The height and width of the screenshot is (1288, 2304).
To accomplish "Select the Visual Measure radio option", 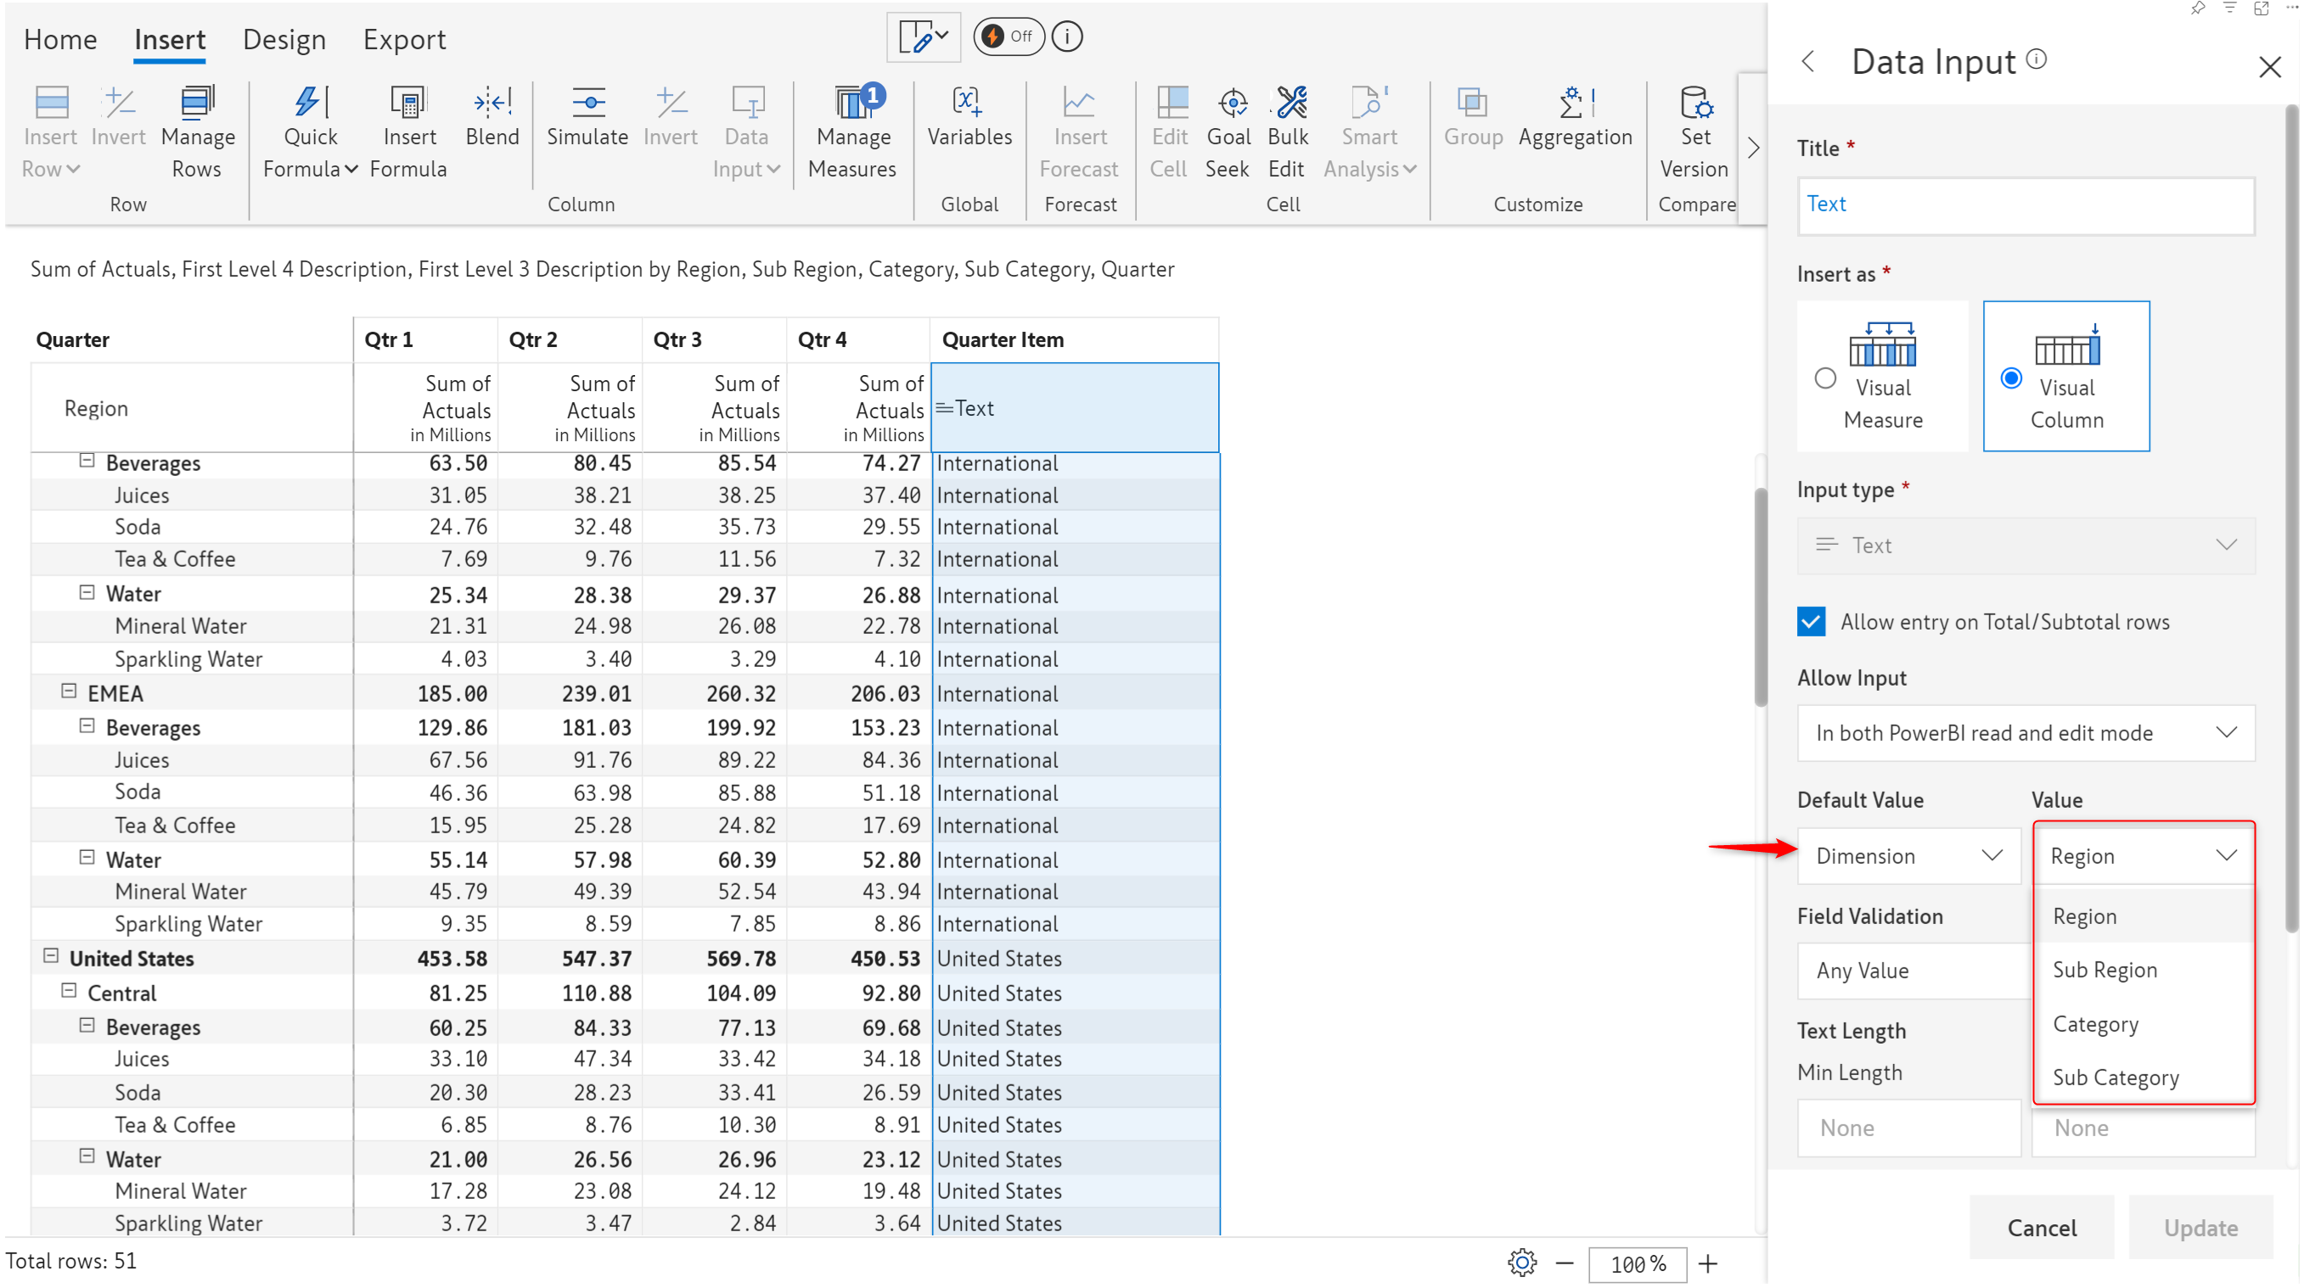I will tap(1825, 378).
